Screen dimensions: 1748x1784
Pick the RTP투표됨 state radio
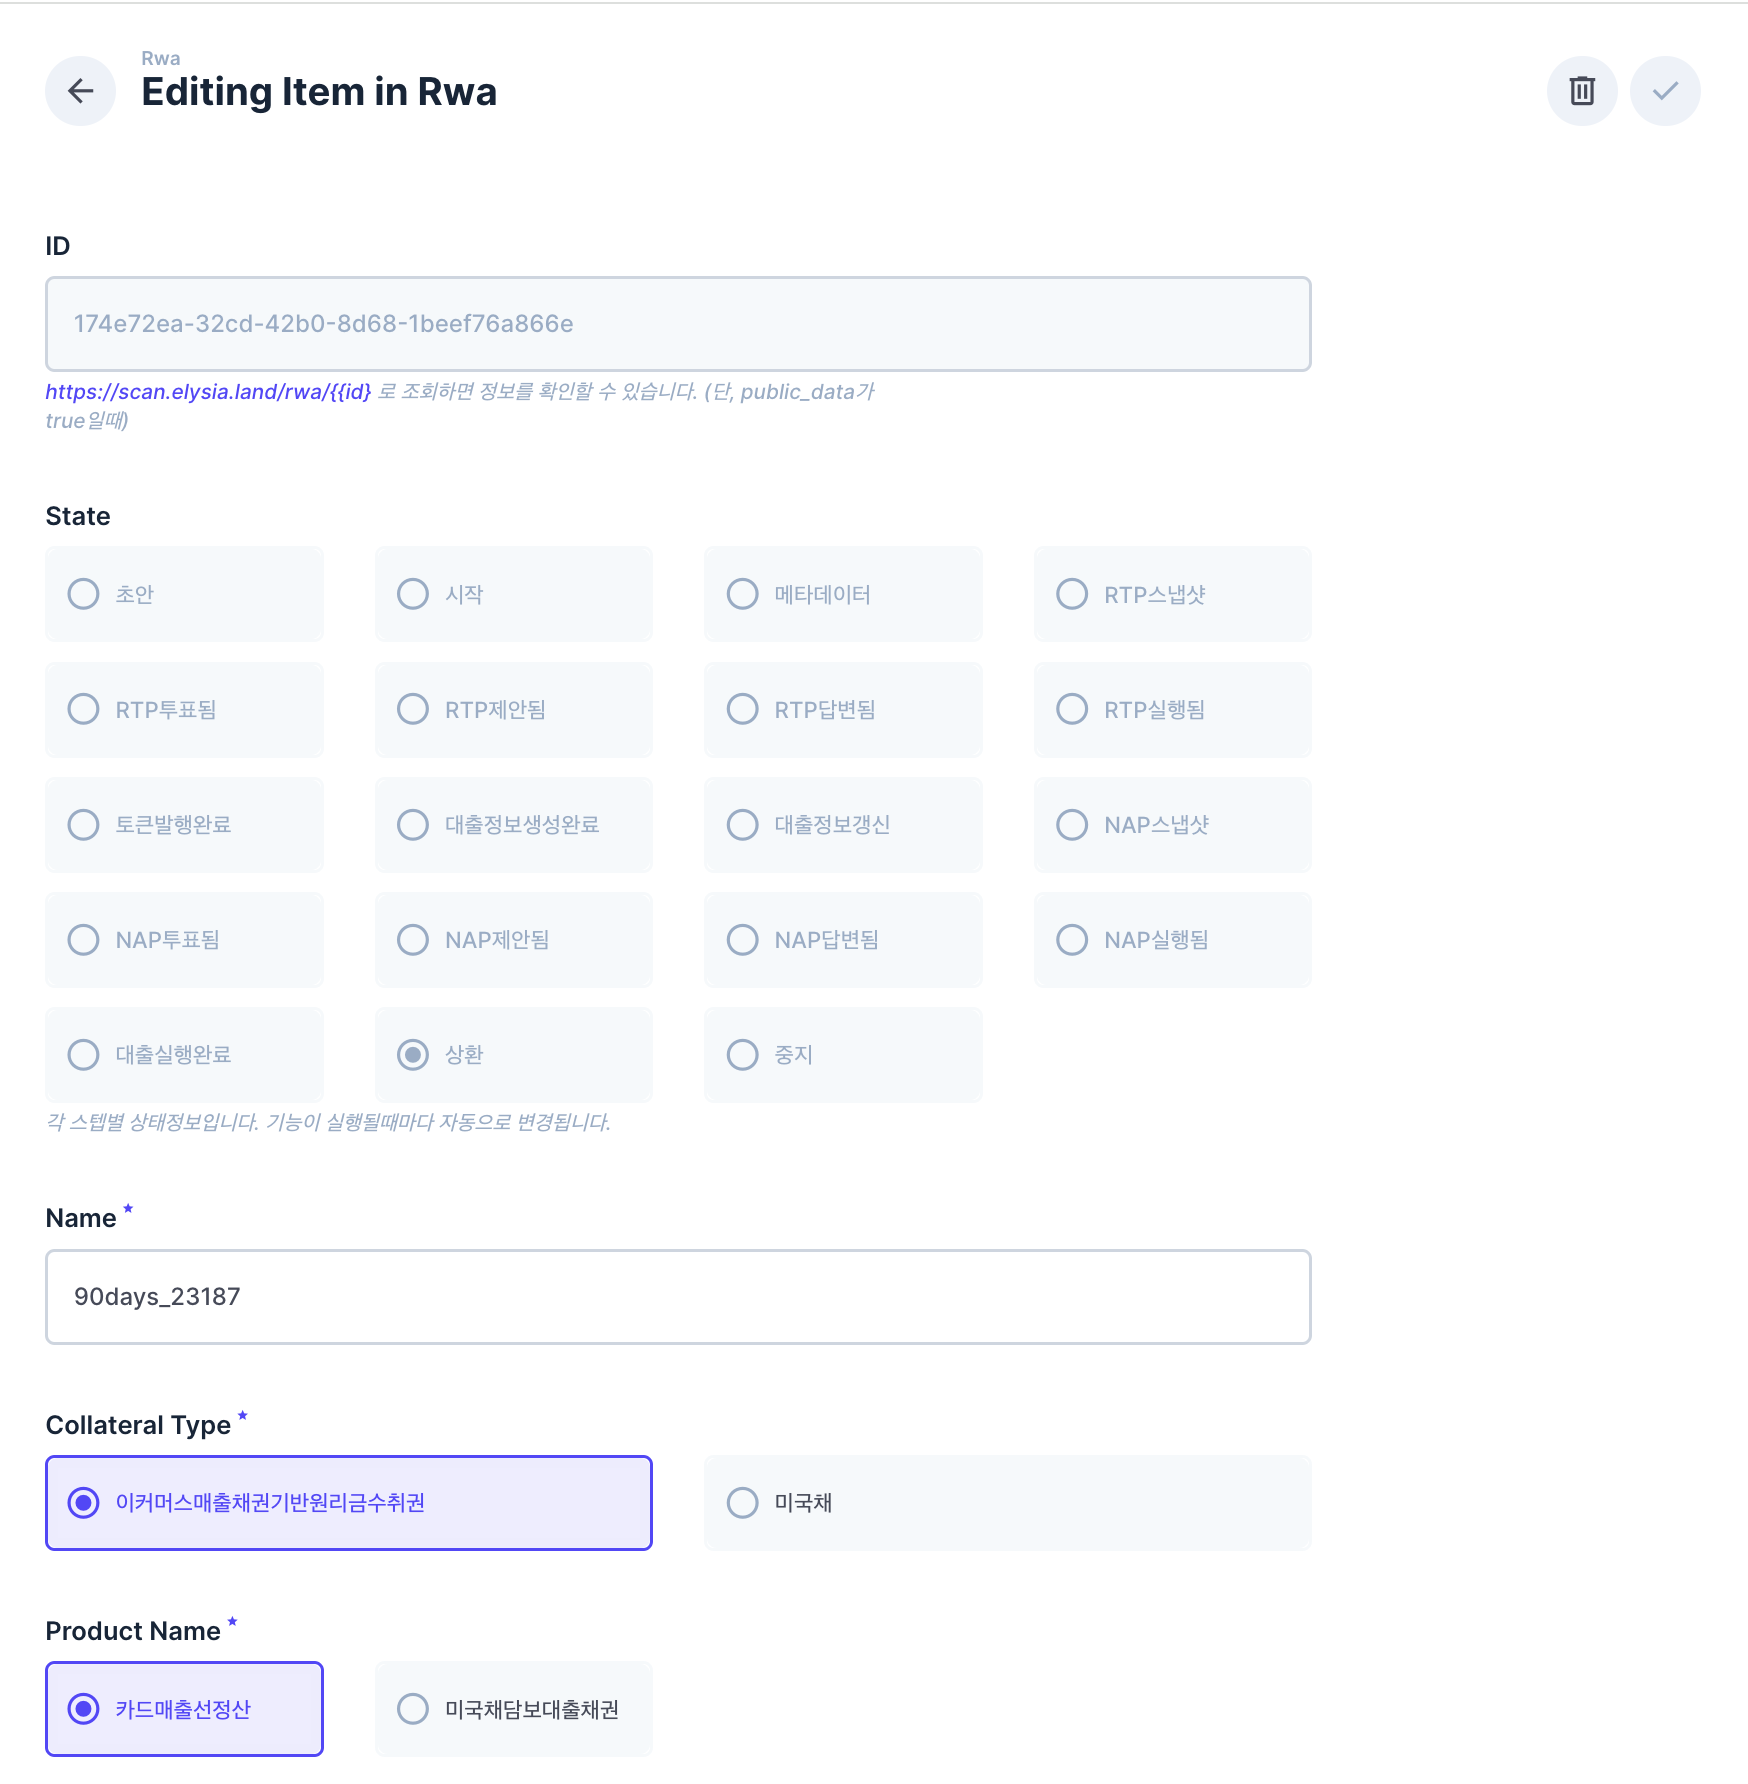(84, 709)
